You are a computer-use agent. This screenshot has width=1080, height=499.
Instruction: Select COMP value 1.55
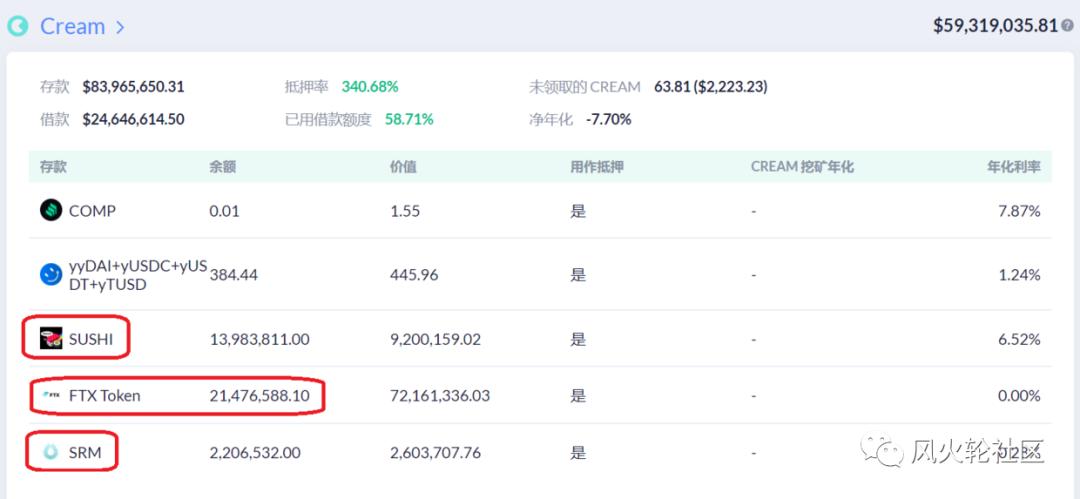tap(404, 211)
